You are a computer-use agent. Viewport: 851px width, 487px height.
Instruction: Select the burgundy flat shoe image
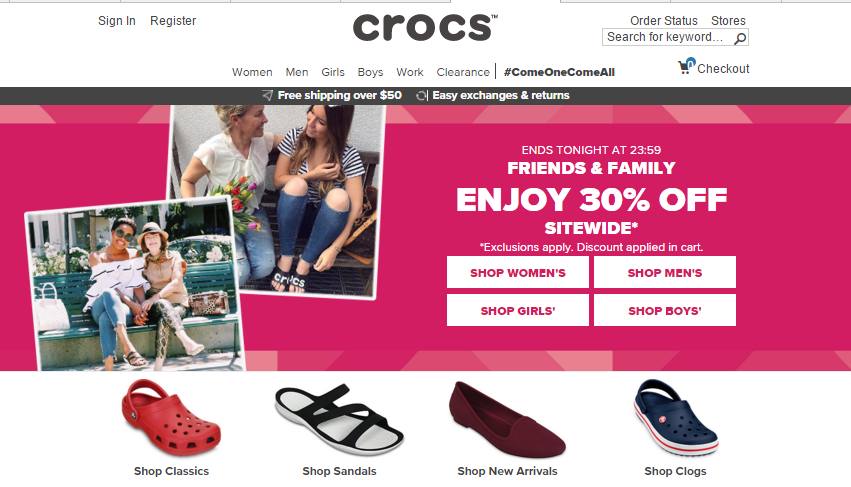coord(507,419)
